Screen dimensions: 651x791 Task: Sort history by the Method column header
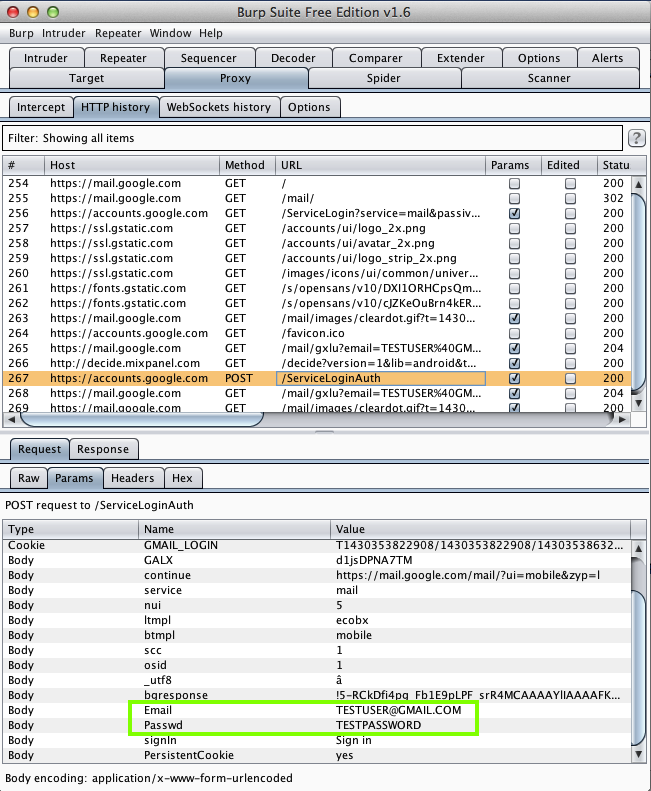click(246, 165)
